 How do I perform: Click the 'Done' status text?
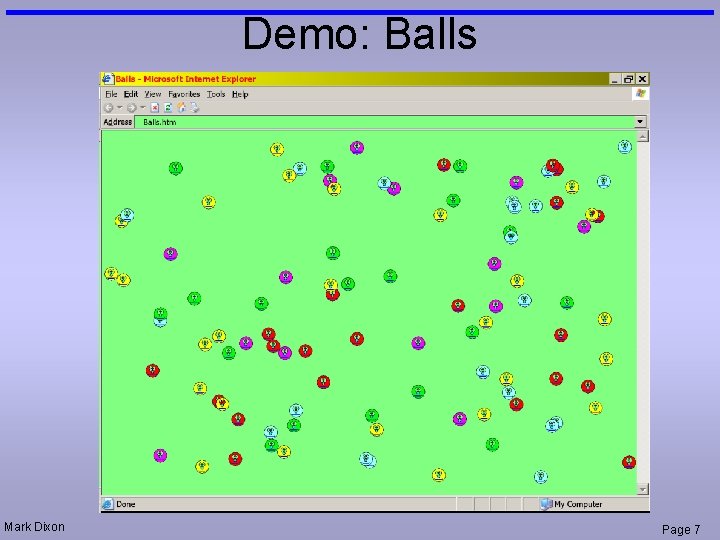126,504
